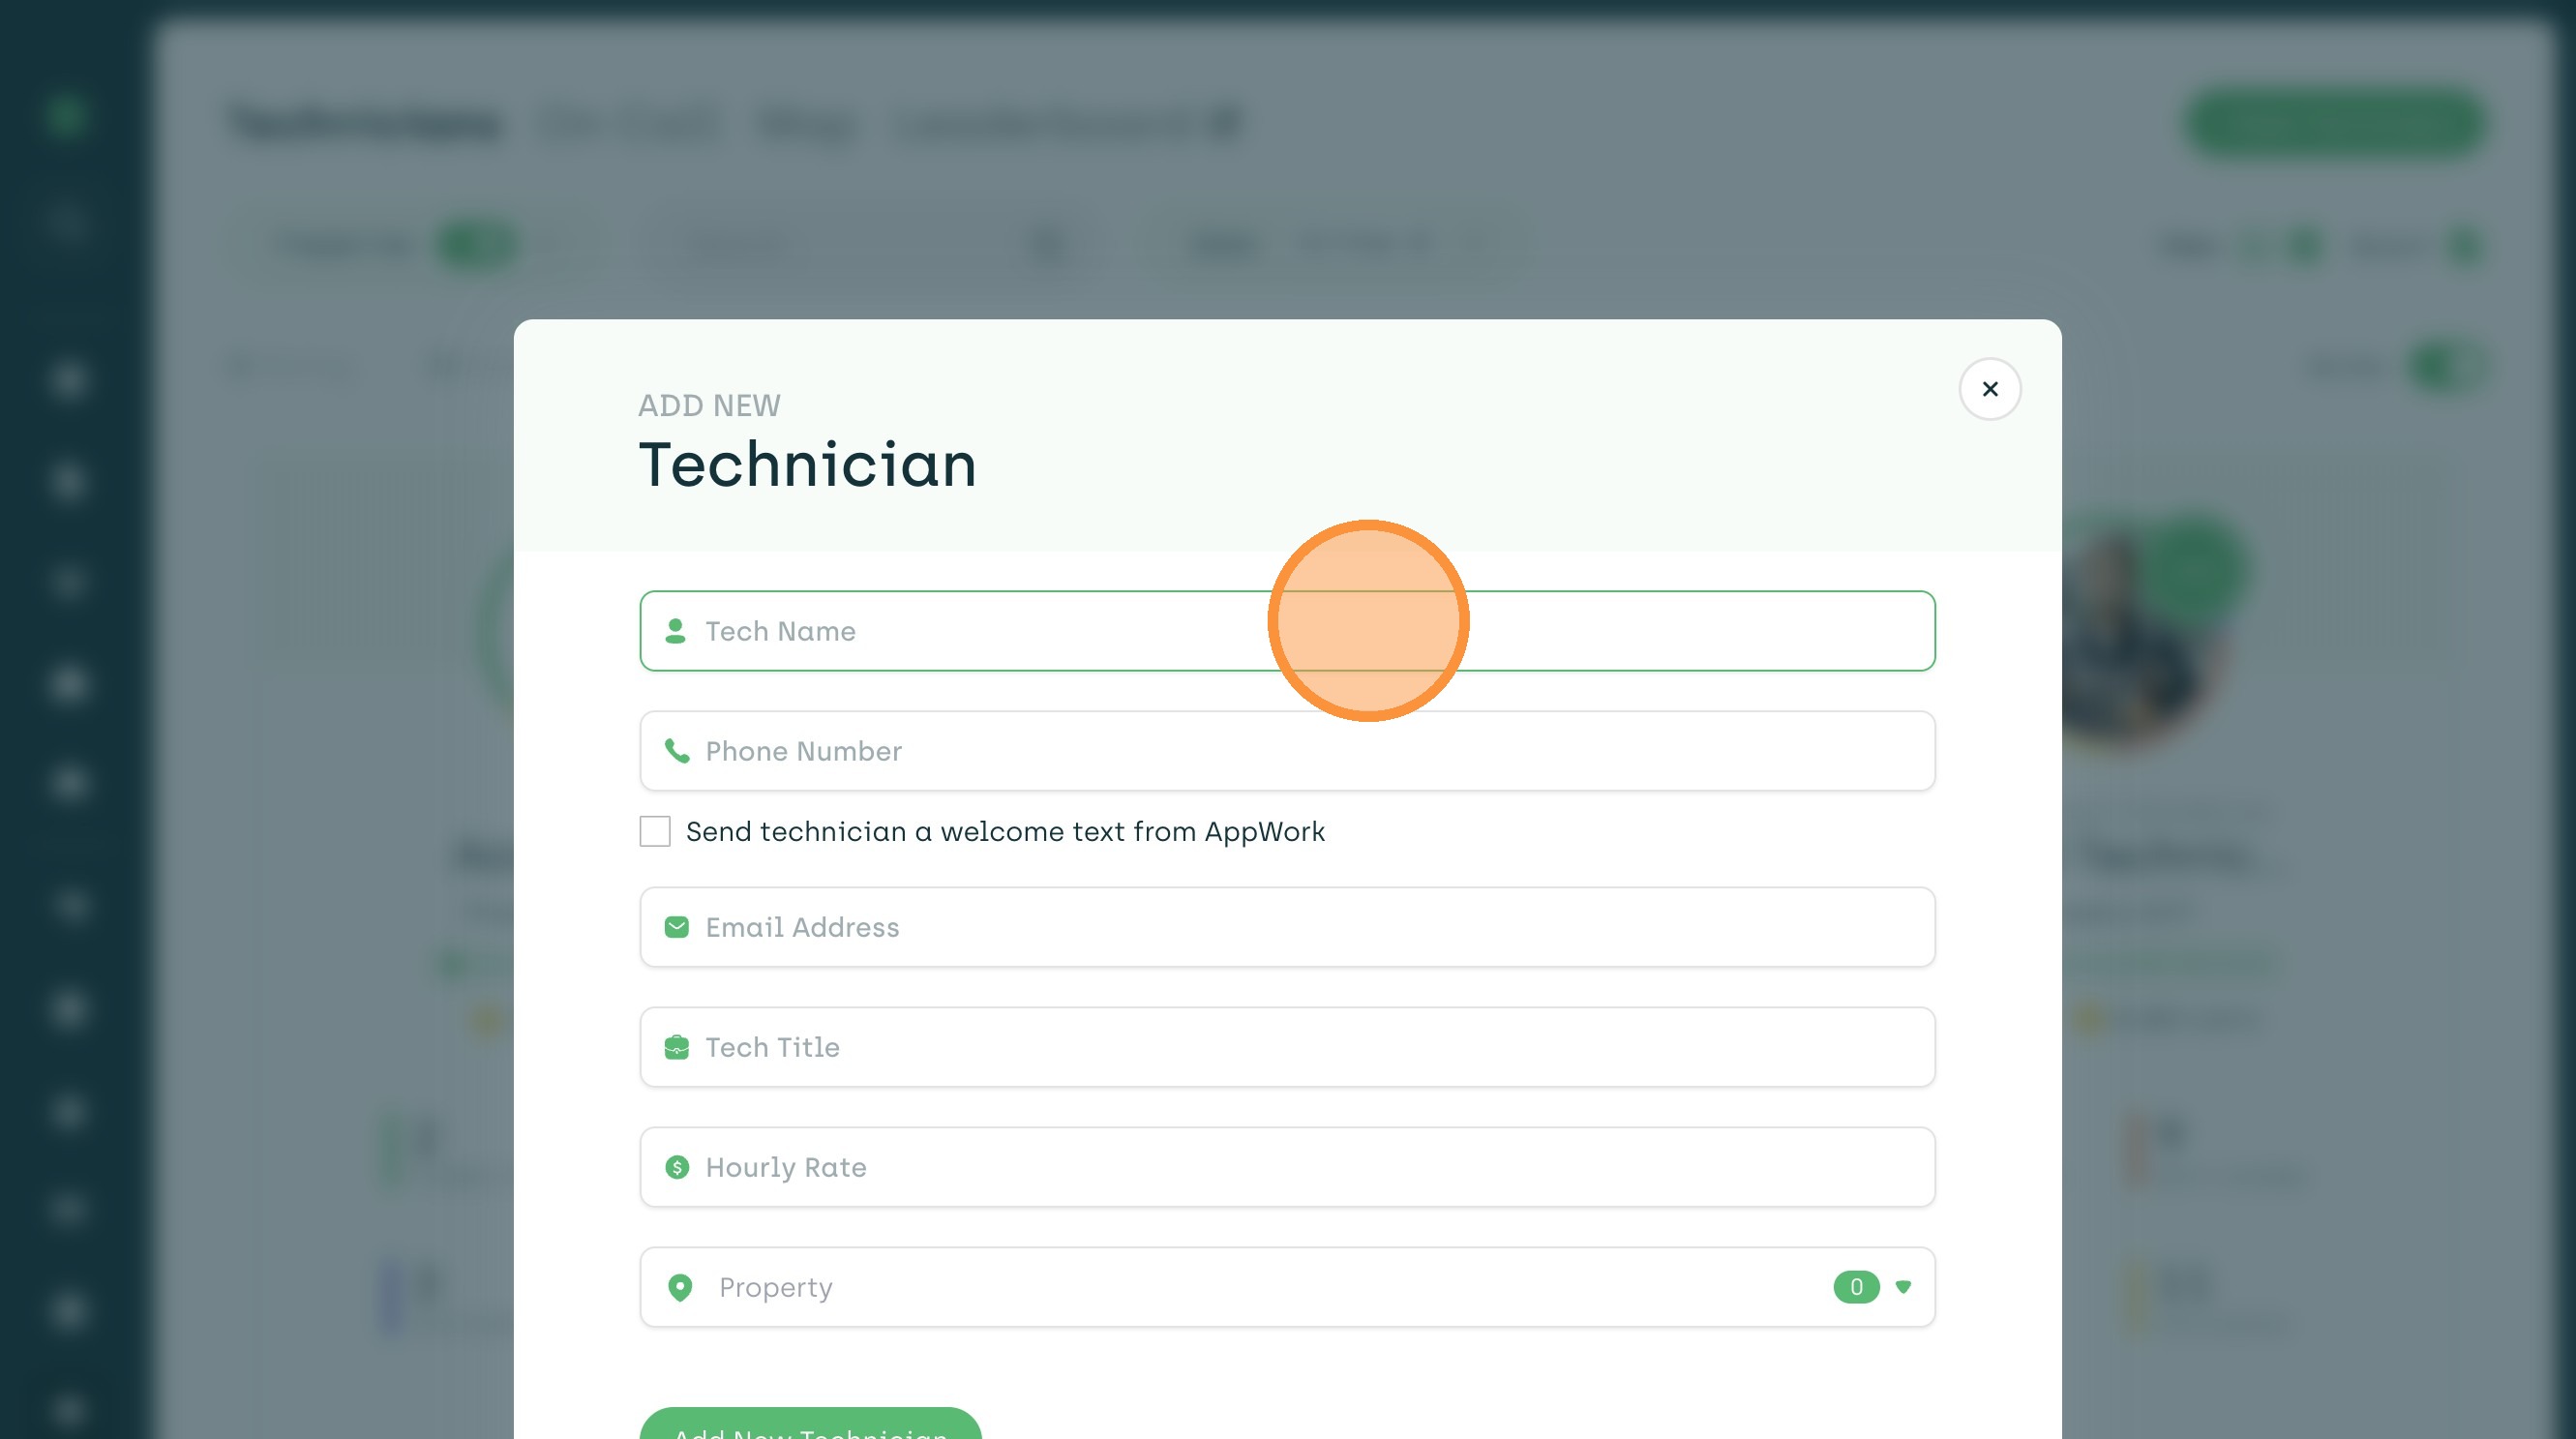Click the dollar icon in Hourly Rate field

click(677, 1167)
